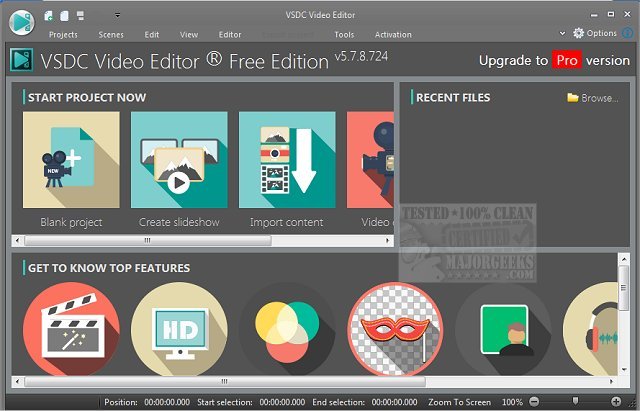Image resolution: width=640 pixels, height=411 pixels.
Task: Open the Projects menu
Action: tap(63, 35)
